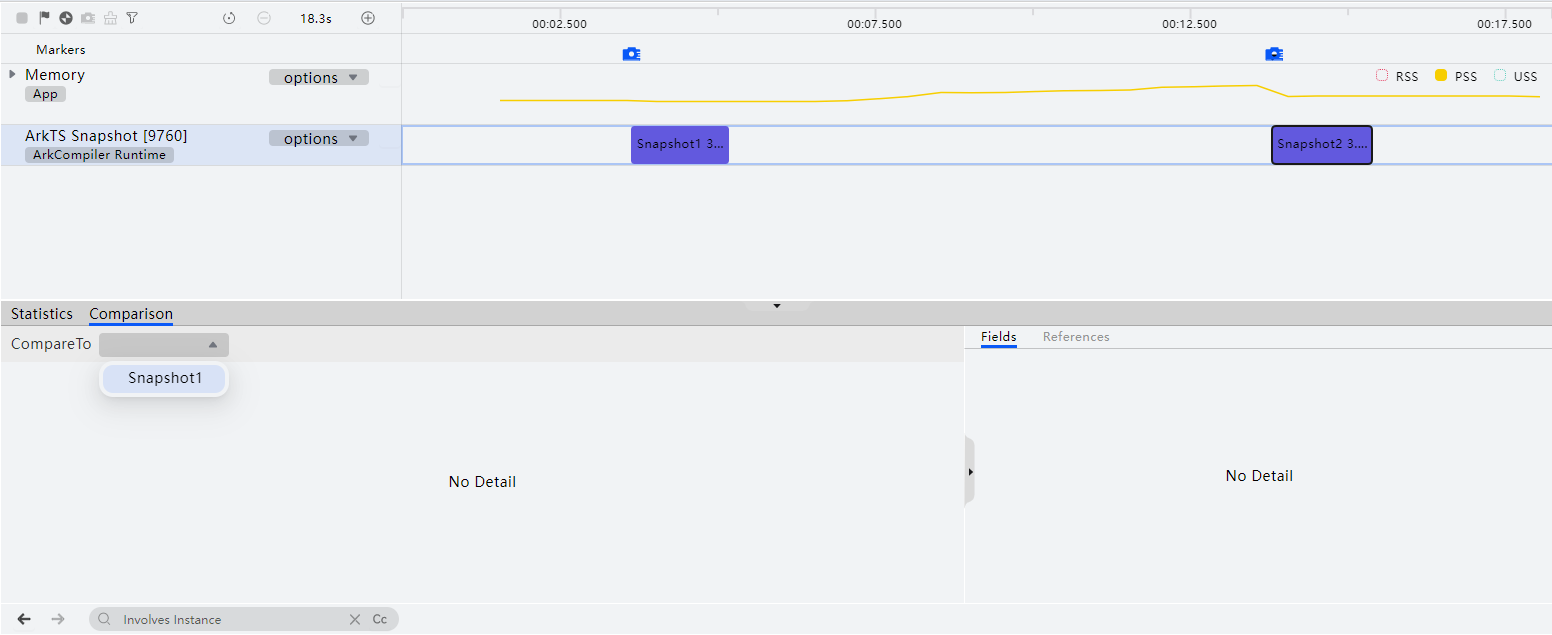Screen dimensions: 1552x635
Task: Click the second camera marker near 00:12.500
Action: (1273, 54)
